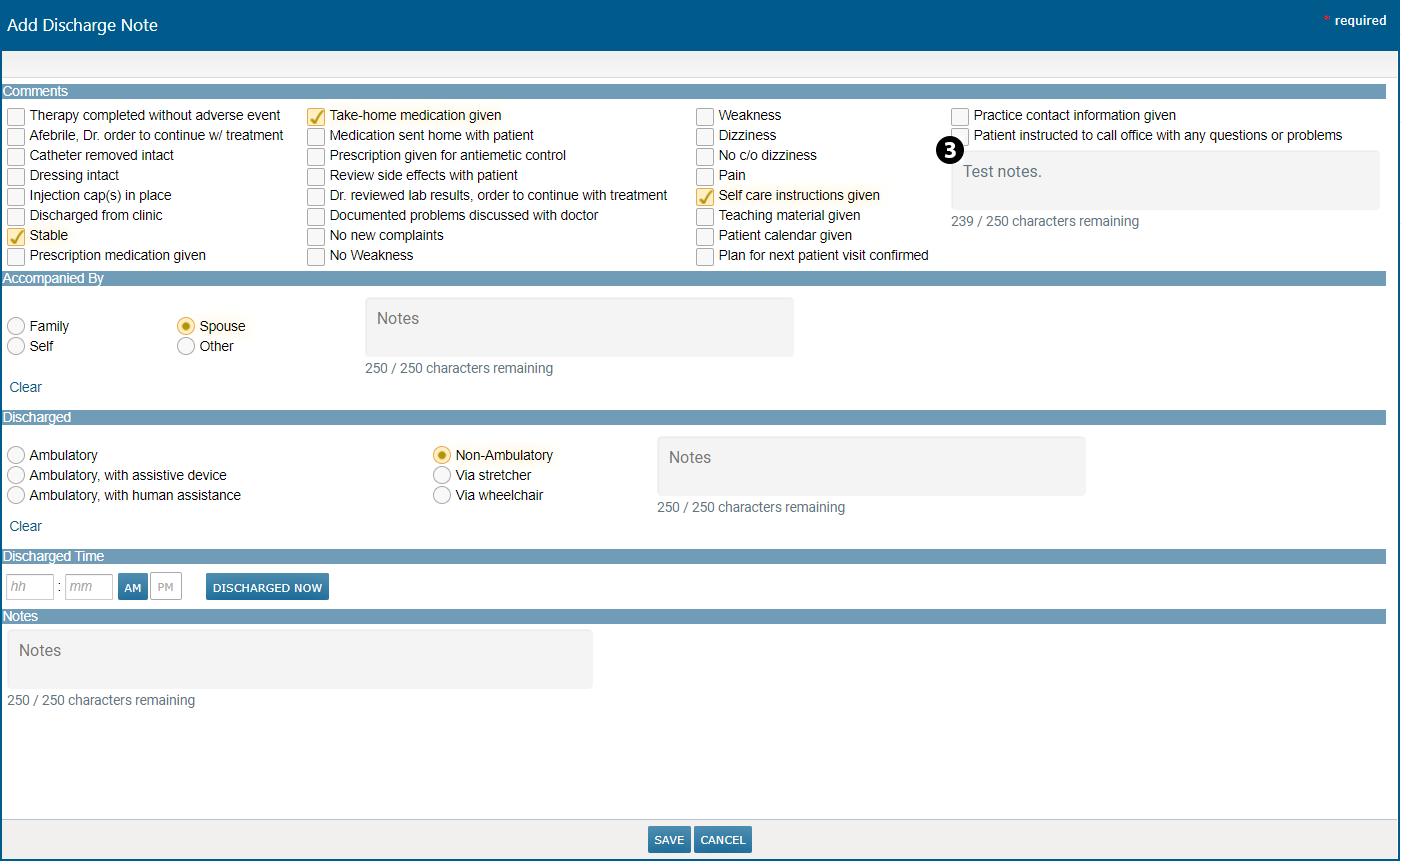Image resolution: width=1401 pixels, height=864 pixels.
Task: Check the Weakness checkbox
Action: [705, 117]
